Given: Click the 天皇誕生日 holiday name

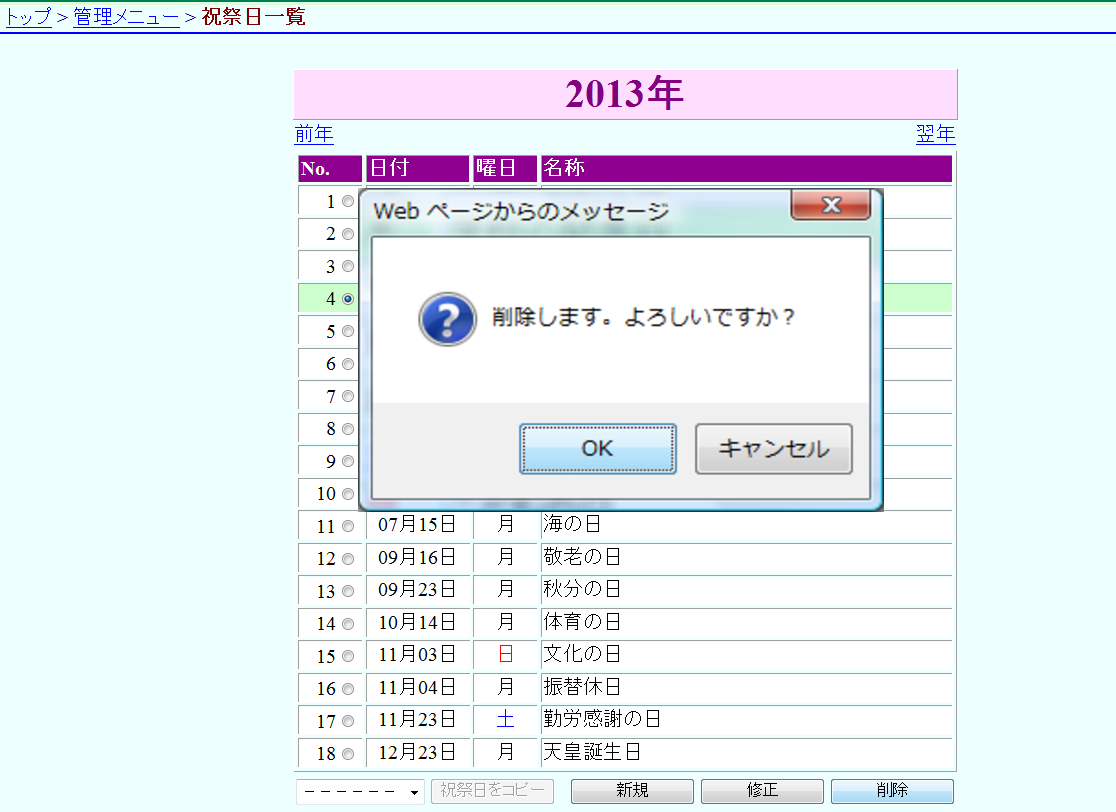Looking at the screenshot, I should [x=591, y=752].
